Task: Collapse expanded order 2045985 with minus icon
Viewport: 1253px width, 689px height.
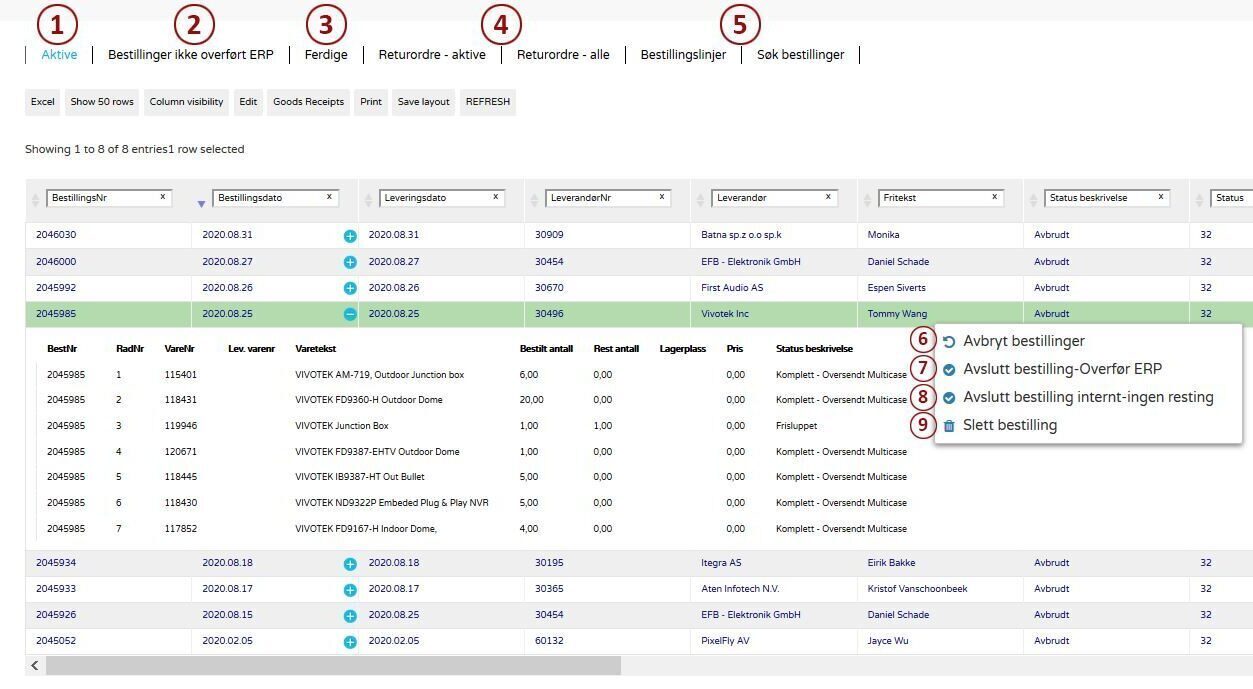Action: tap(350, 314)
